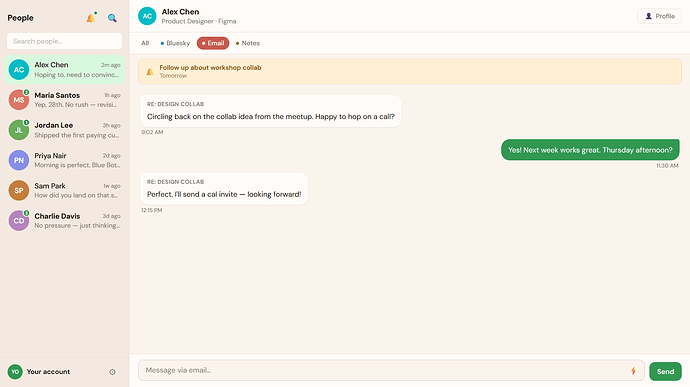Click the 11:30 AM timestamp

668,166
